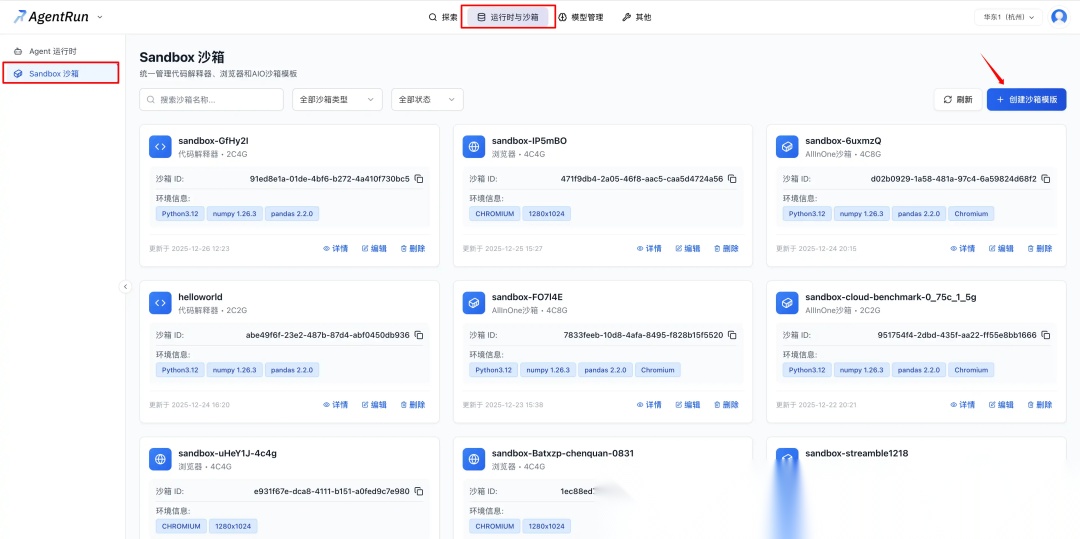View 详情 of sandbox-GfHy2I
This screenshot has height=539, width=1080.
335,249
